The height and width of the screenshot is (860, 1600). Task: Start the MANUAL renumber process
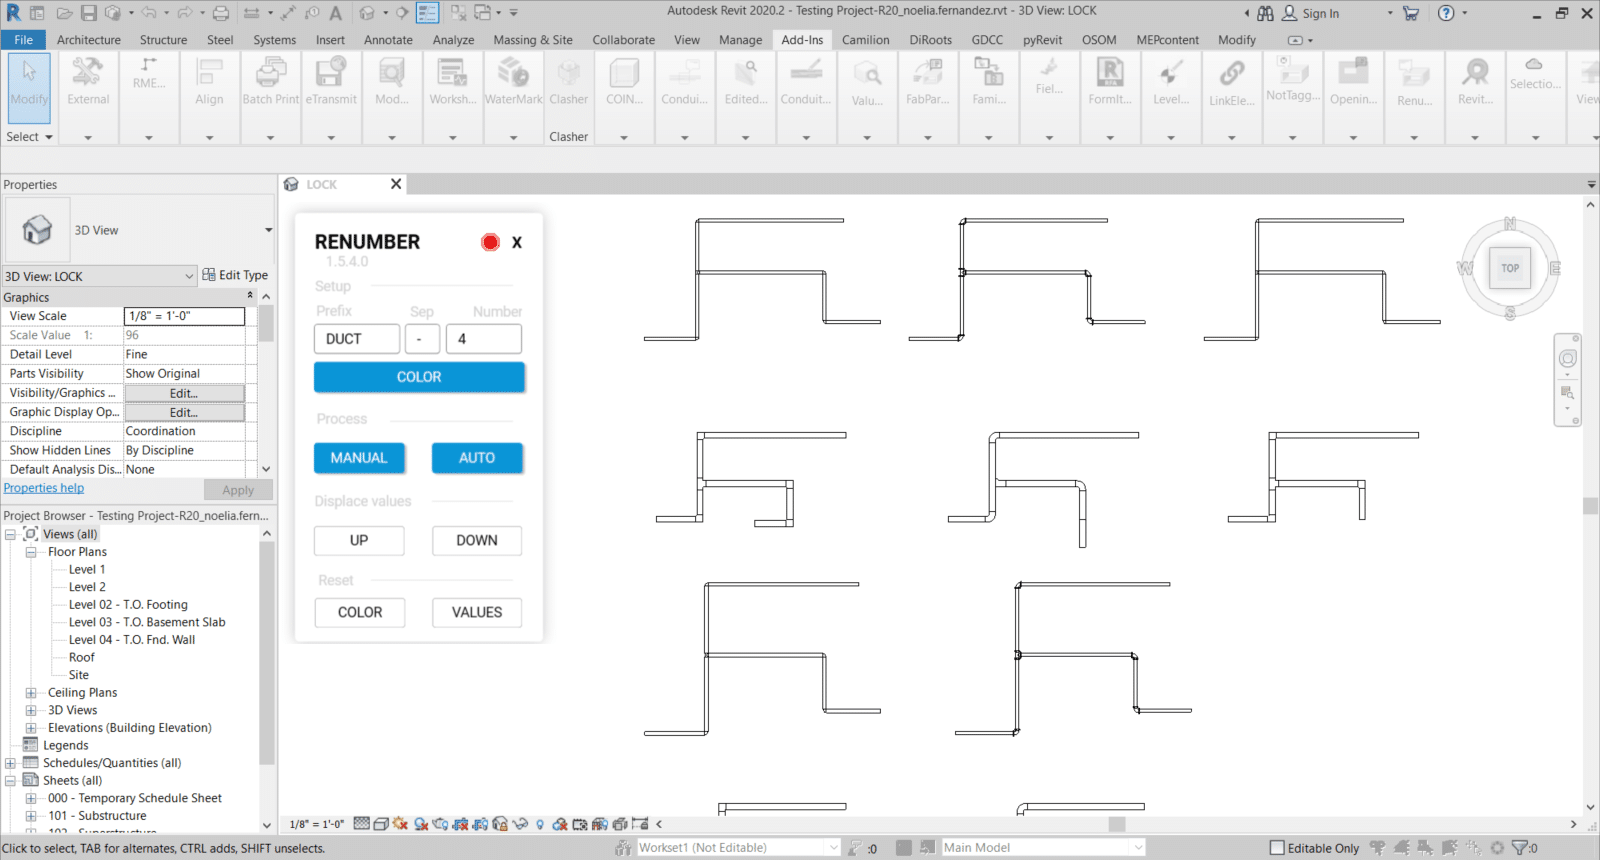pyautogui.click(x=359, y=458)
